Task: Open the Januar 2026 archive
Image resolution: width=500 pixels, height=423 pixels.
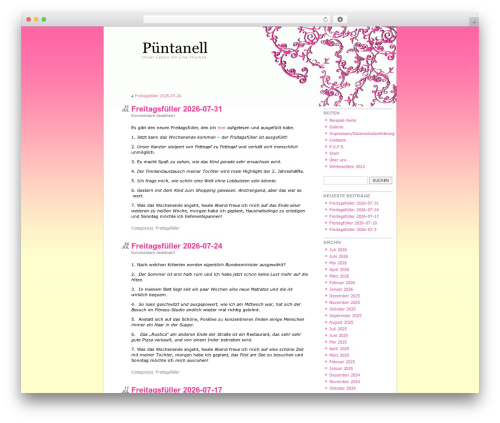Action: [341, 289]
